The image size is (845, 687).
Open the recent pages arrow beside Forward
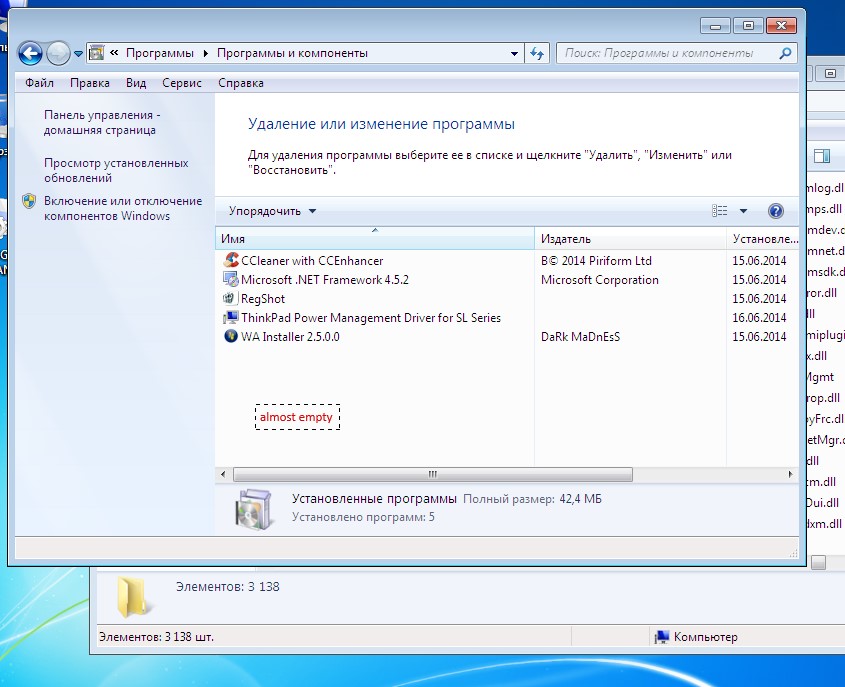click(x=78, y=53)
